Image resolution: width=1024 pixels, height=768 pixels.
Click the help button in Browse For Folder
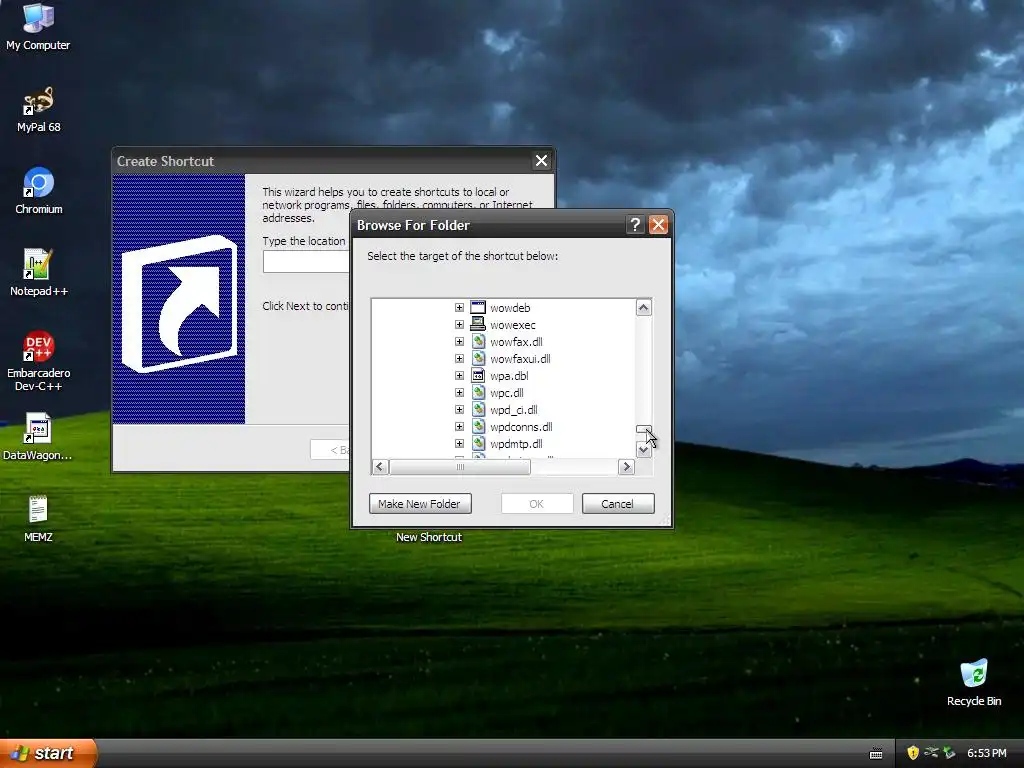(635, 225)
